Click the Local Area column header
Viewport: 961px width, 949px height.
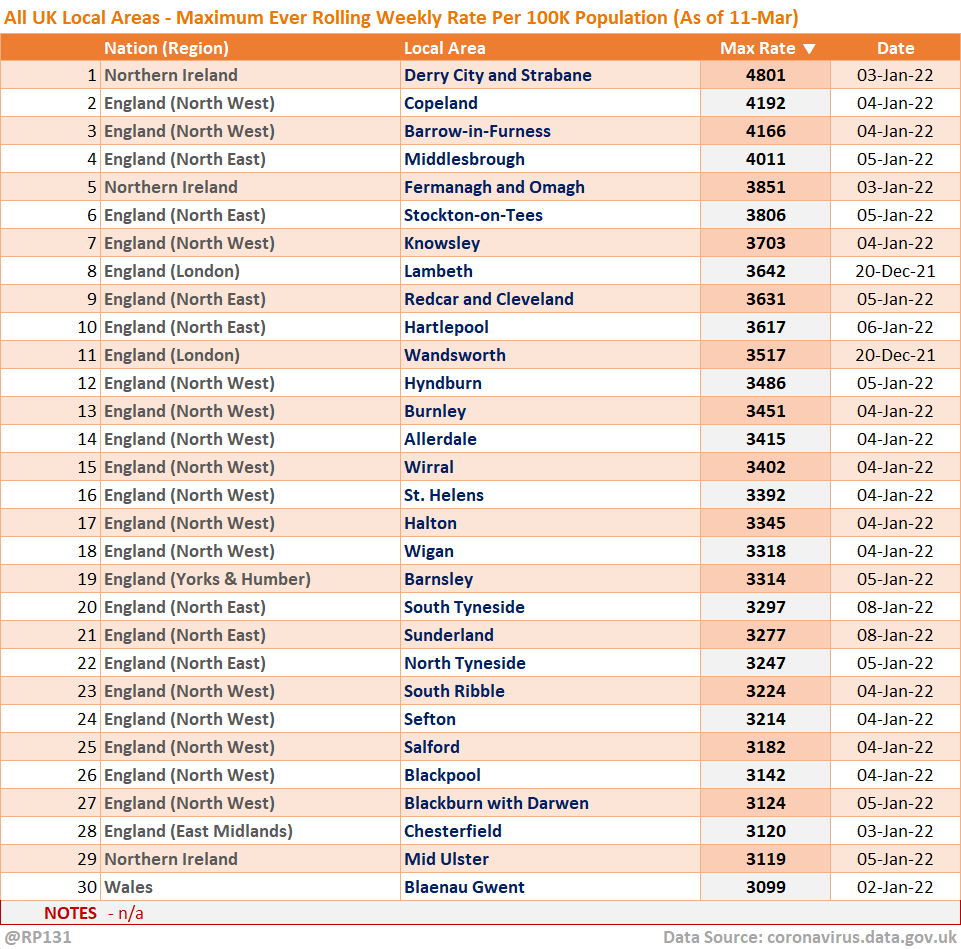444,48
